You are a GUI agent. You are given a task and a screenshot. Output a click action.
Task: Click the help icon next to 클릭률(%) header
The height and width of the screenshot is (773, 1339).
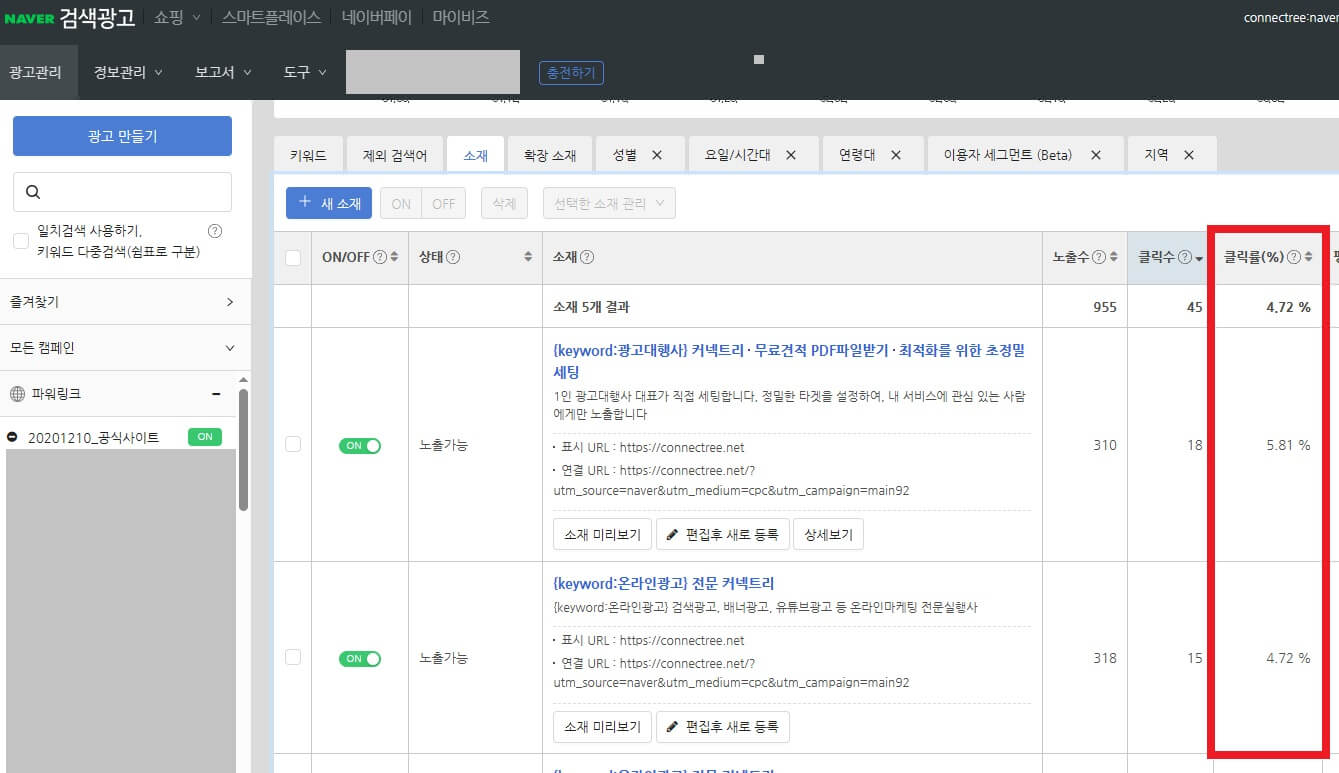1294,257
